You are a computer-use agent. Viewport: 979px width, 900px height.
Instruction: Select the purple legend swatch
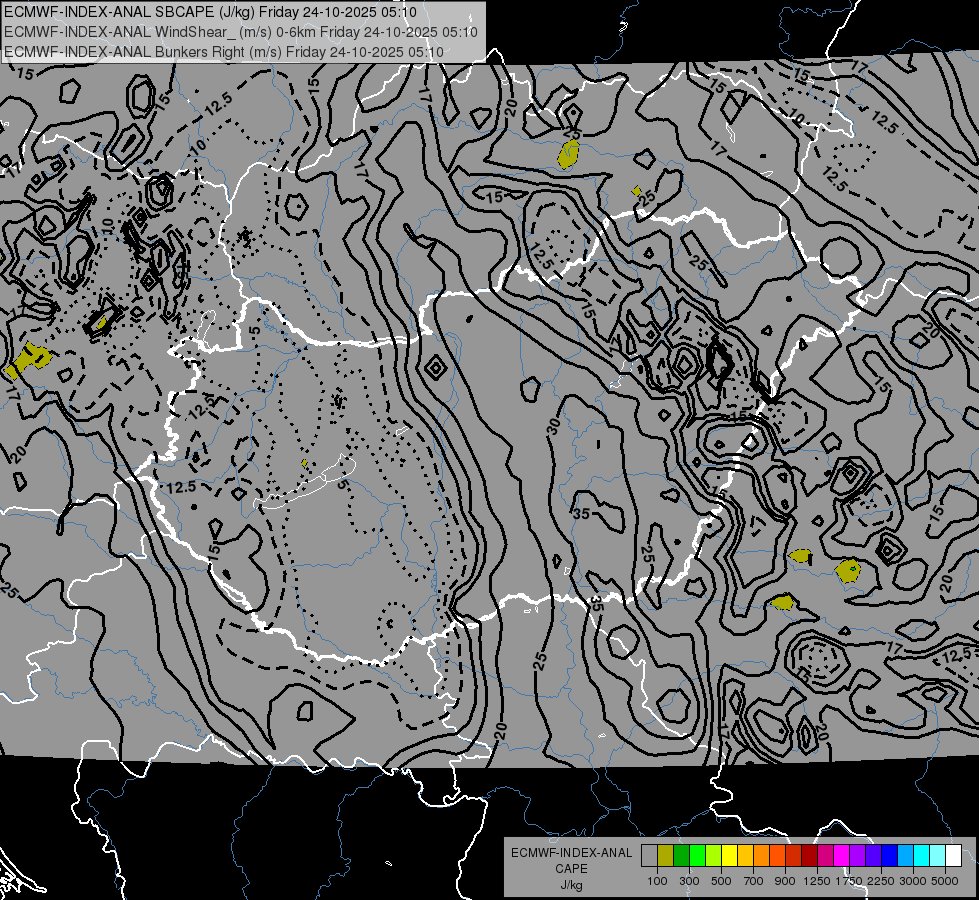point(858,856)
